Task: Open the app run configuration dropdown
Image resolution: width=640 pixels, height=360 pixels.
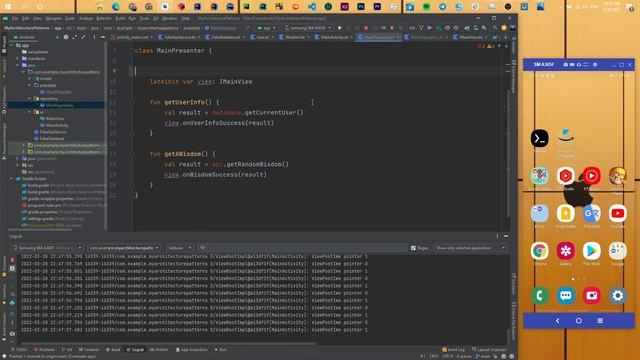Action: (x=266, y=28)
